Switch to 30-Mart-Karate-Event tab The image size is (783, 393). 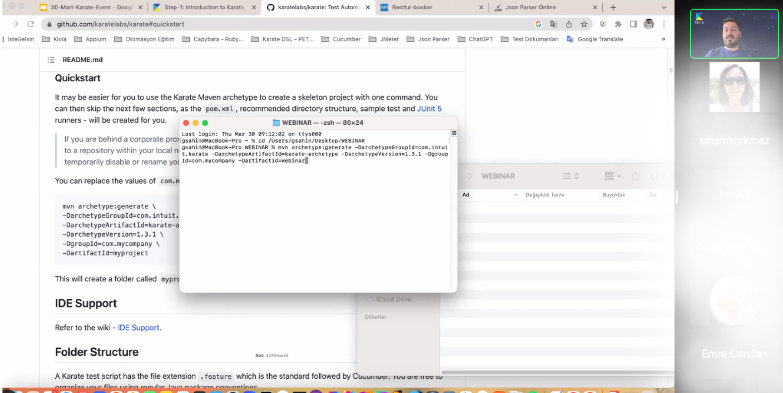pos(90,7)
